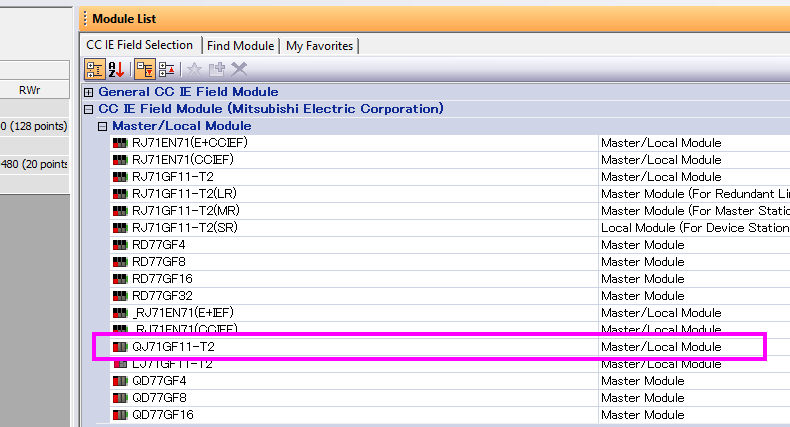Expand General CC IE Field Module group
790x427 pixels.
click(x=89, y=92)
